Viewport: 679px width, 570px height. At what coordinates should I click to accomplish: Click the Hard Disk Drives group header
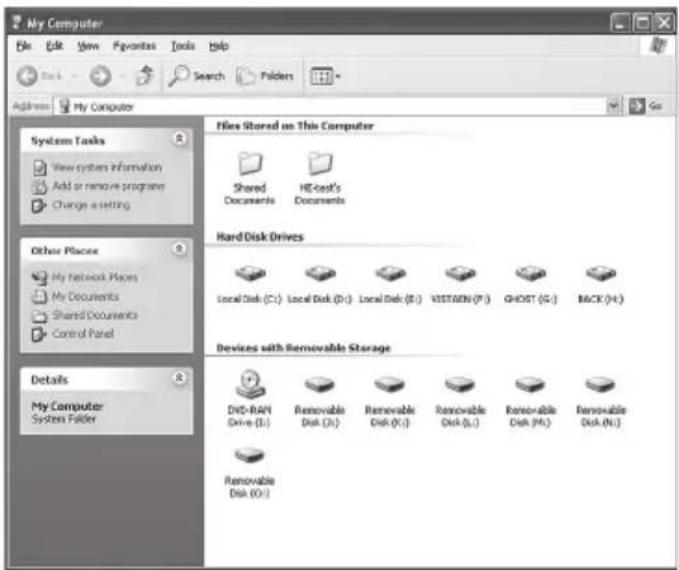[x=260, y=237]
